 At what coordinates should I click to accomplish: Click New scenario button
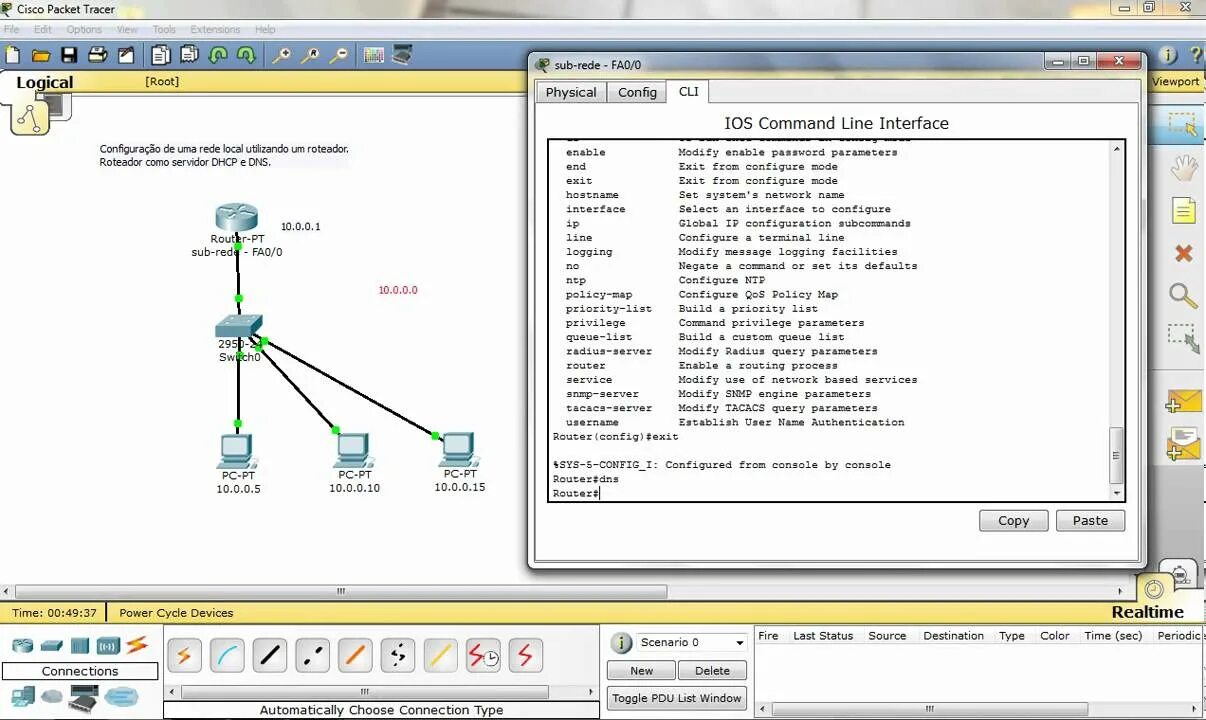[x=641, y=670]
